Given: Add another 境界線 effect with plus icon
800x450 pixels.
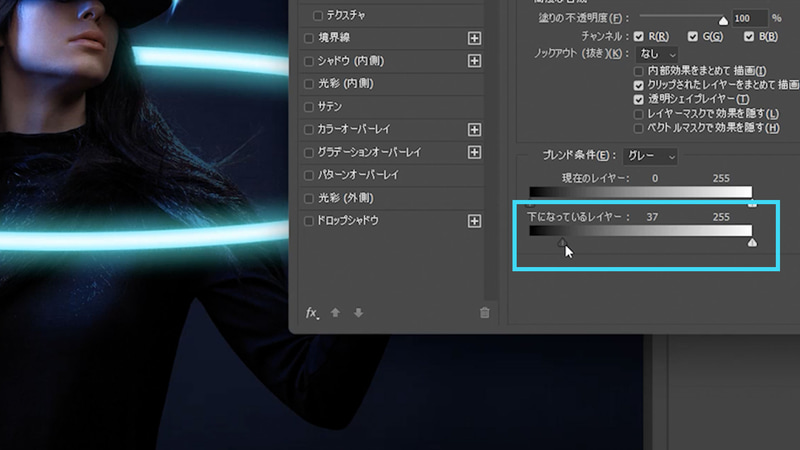Looking at the screenshot, I should (474, 38).
